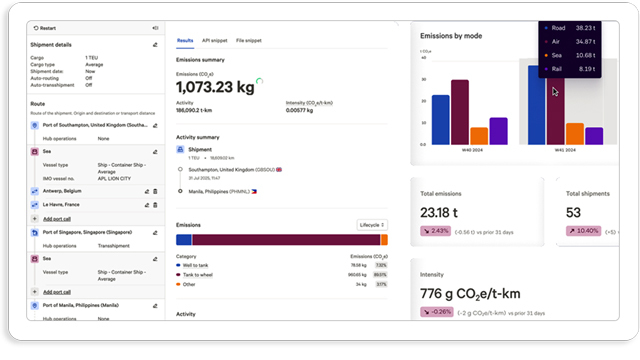Delete Antwerp, Belgium port call
640x360 pixels.
coord(156,191)
